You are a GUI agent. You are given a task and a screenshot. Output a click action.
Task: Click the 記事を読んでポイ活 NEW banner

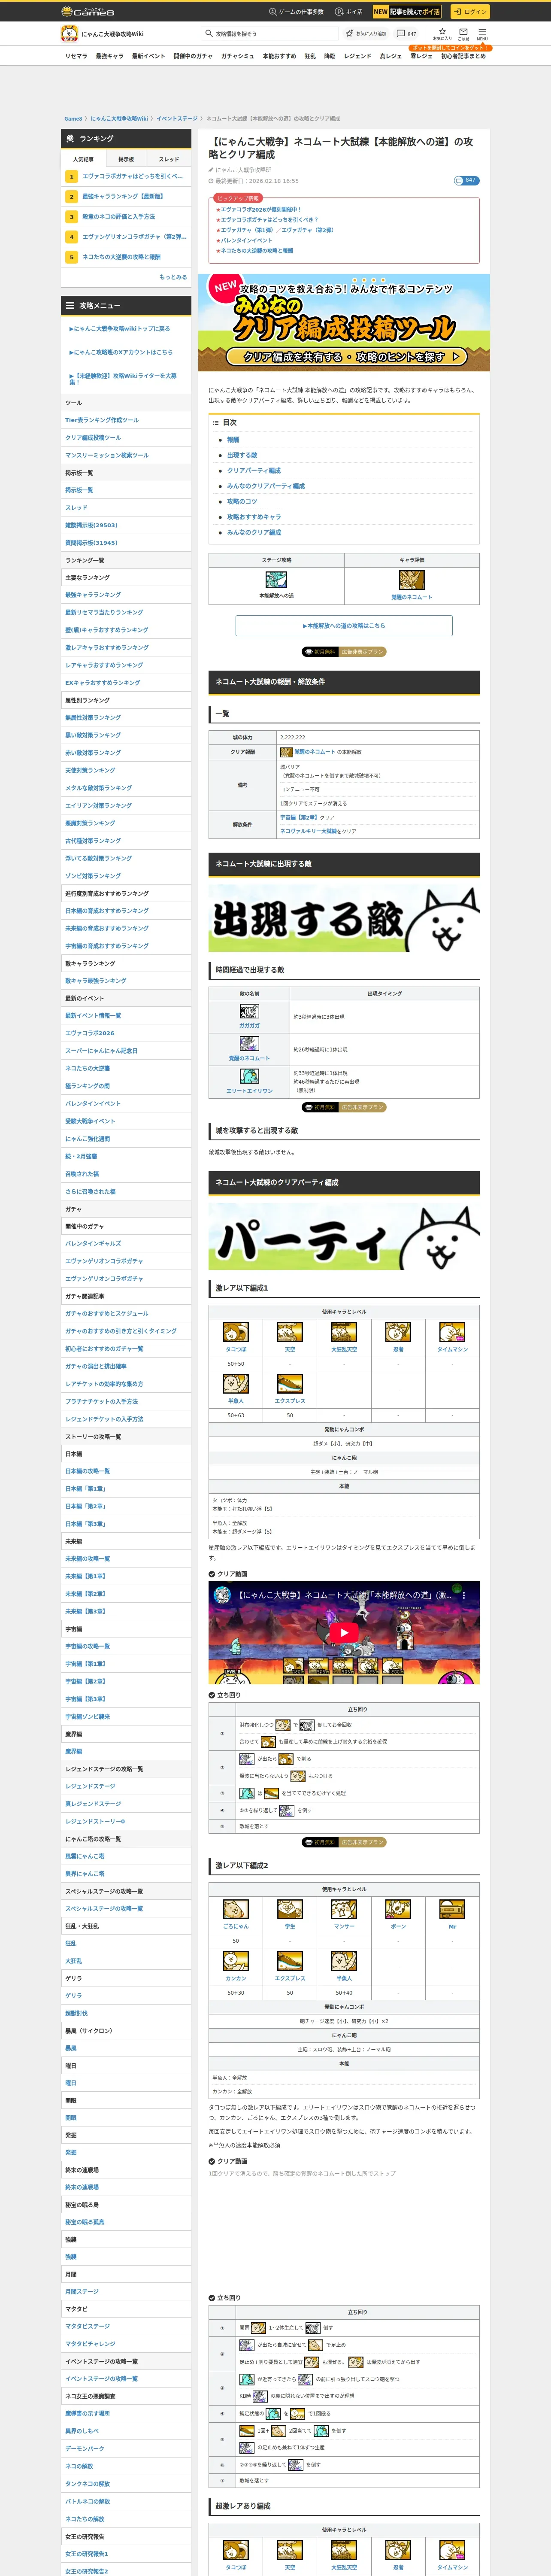point(407,12)
